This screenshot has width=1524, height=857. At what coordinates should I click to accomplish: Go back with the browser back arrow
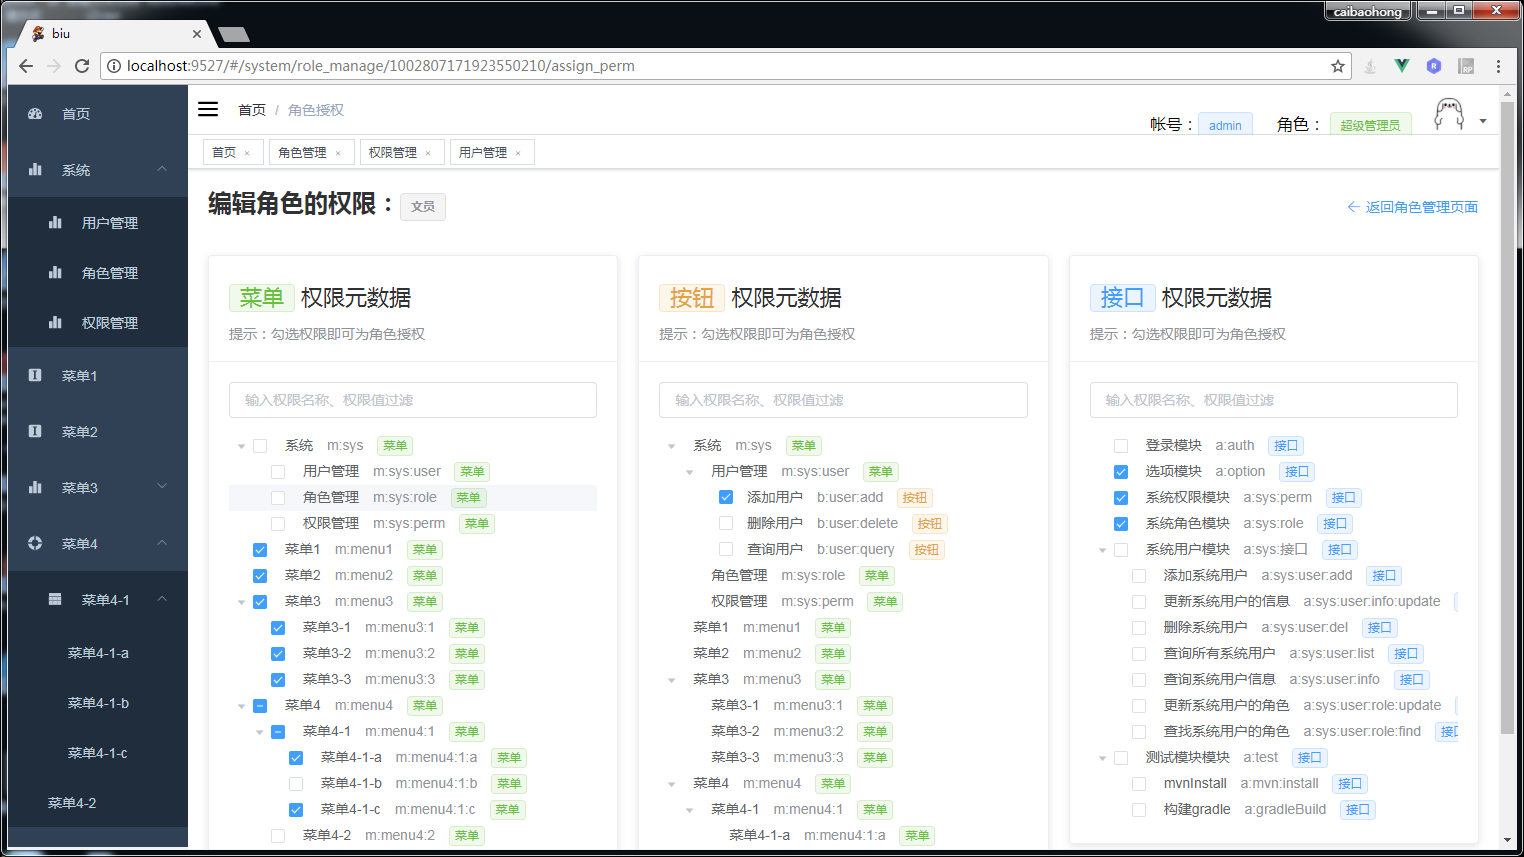(26, 66)
